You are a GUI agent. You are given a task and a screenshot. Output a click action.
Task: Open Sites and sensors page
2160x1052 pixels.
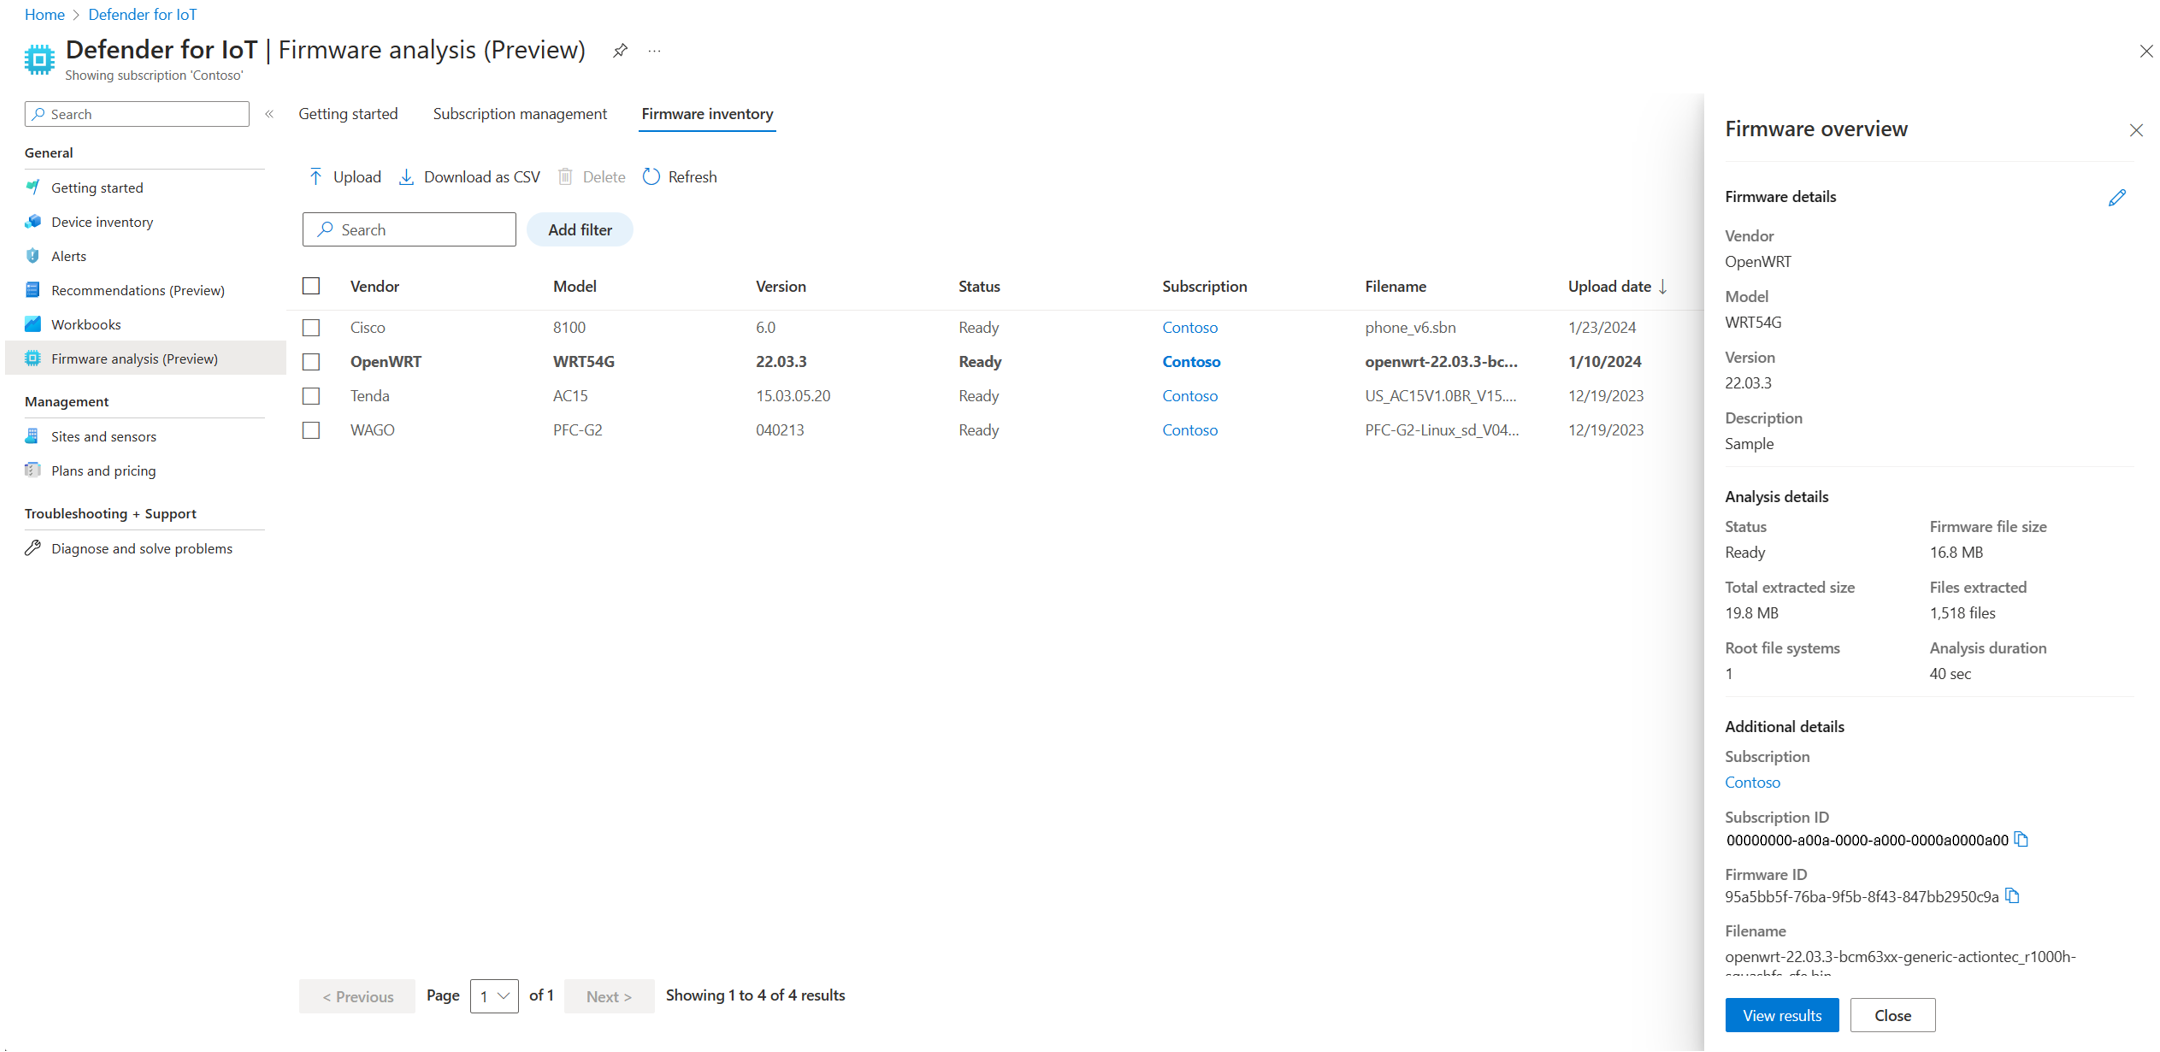point(104,436)
